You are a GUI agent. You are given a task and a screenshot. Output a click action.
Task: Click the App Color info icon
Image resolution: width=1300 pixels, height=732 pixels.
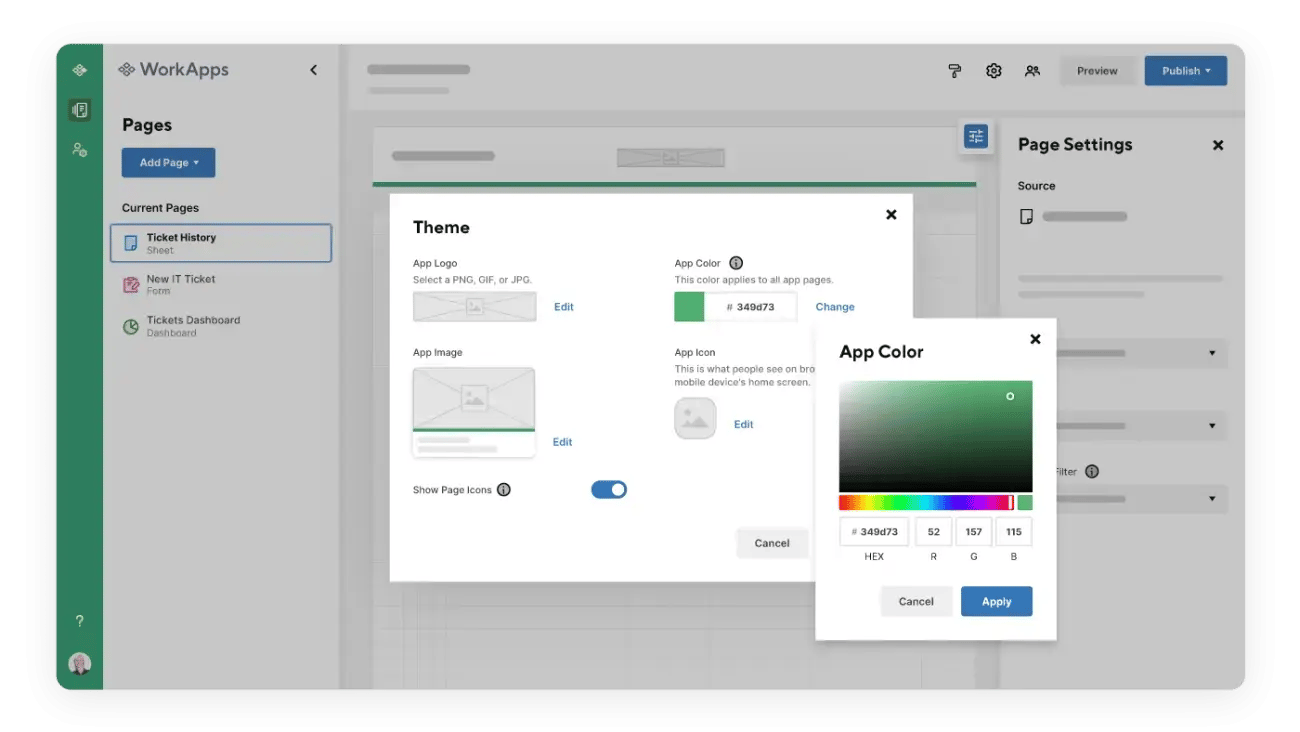(736, 263)
